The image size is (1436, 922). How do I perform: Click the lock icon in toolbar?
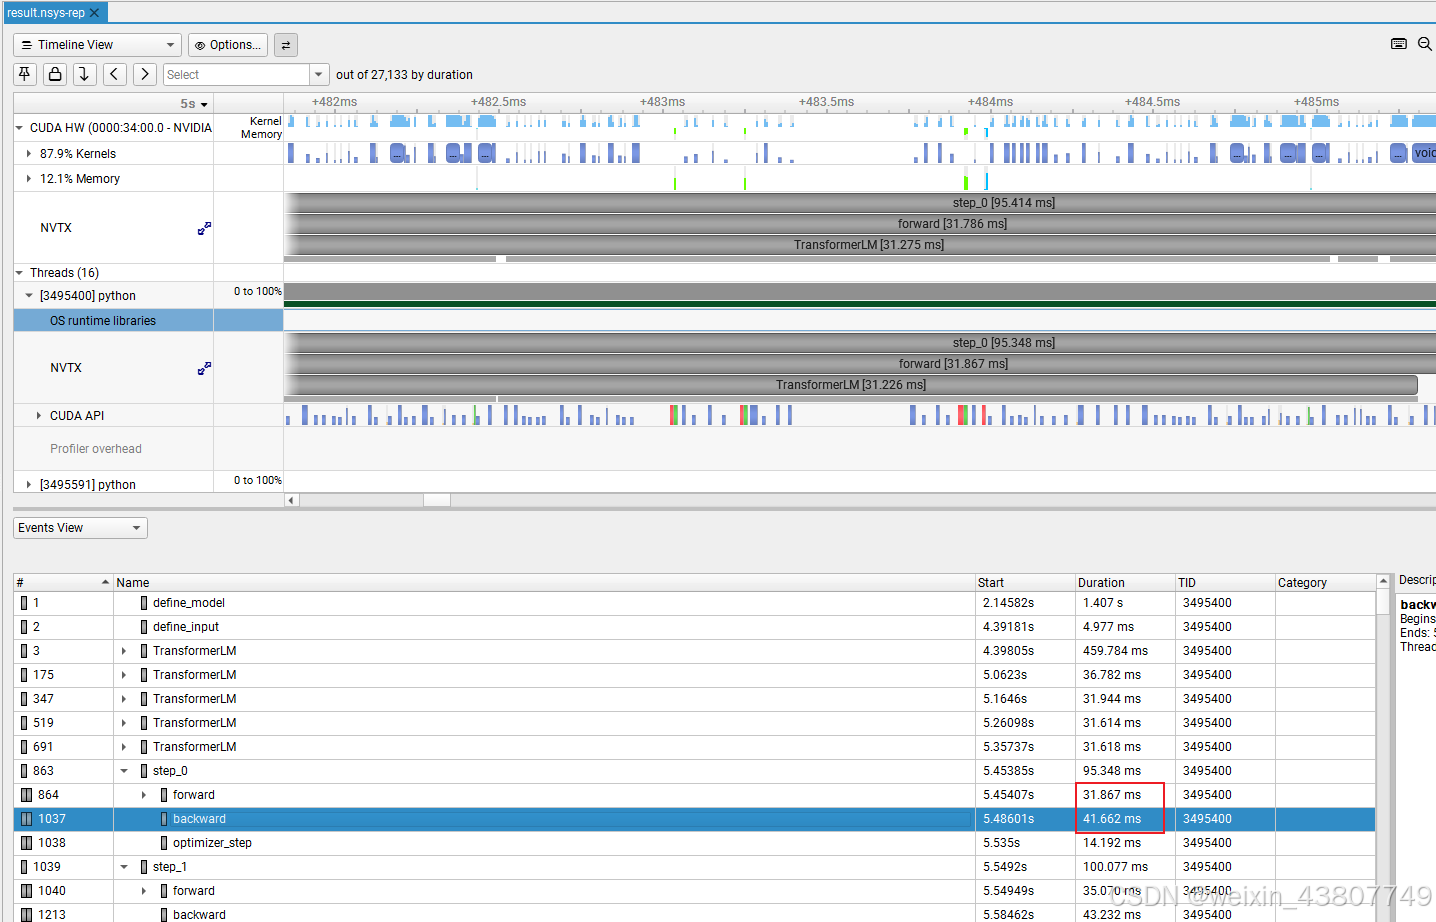click(55, 74)
